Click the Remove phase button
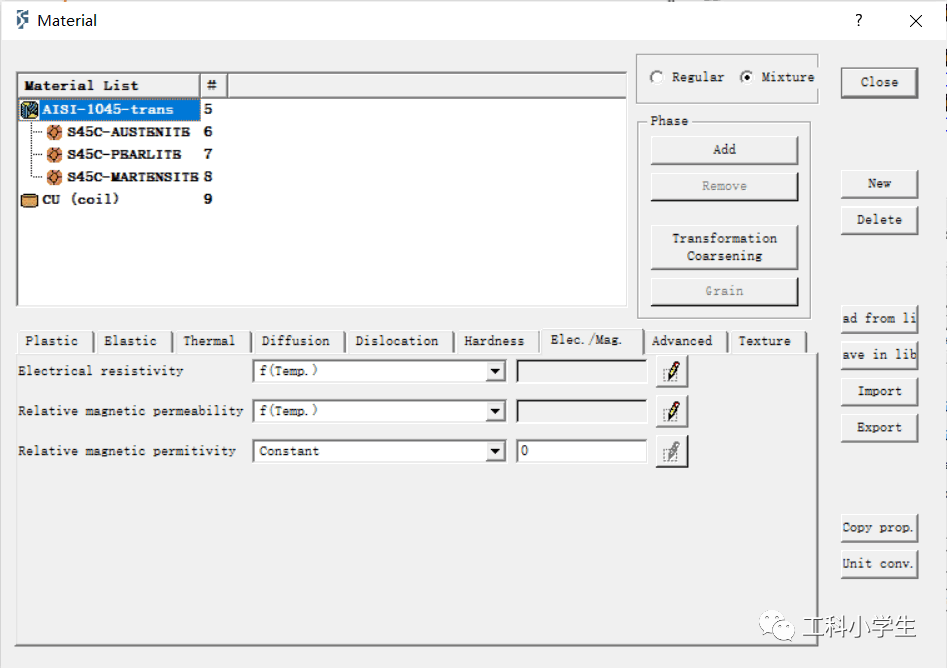 click(x=724, y=187)
